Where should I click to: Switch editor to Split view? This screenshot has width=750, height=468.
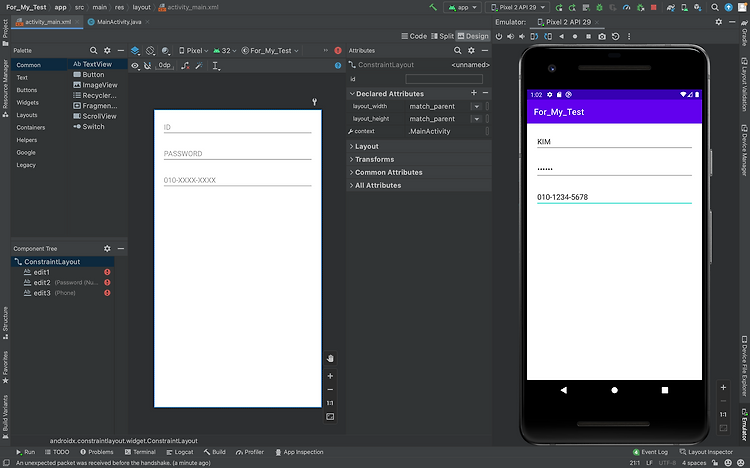(442, 36)
